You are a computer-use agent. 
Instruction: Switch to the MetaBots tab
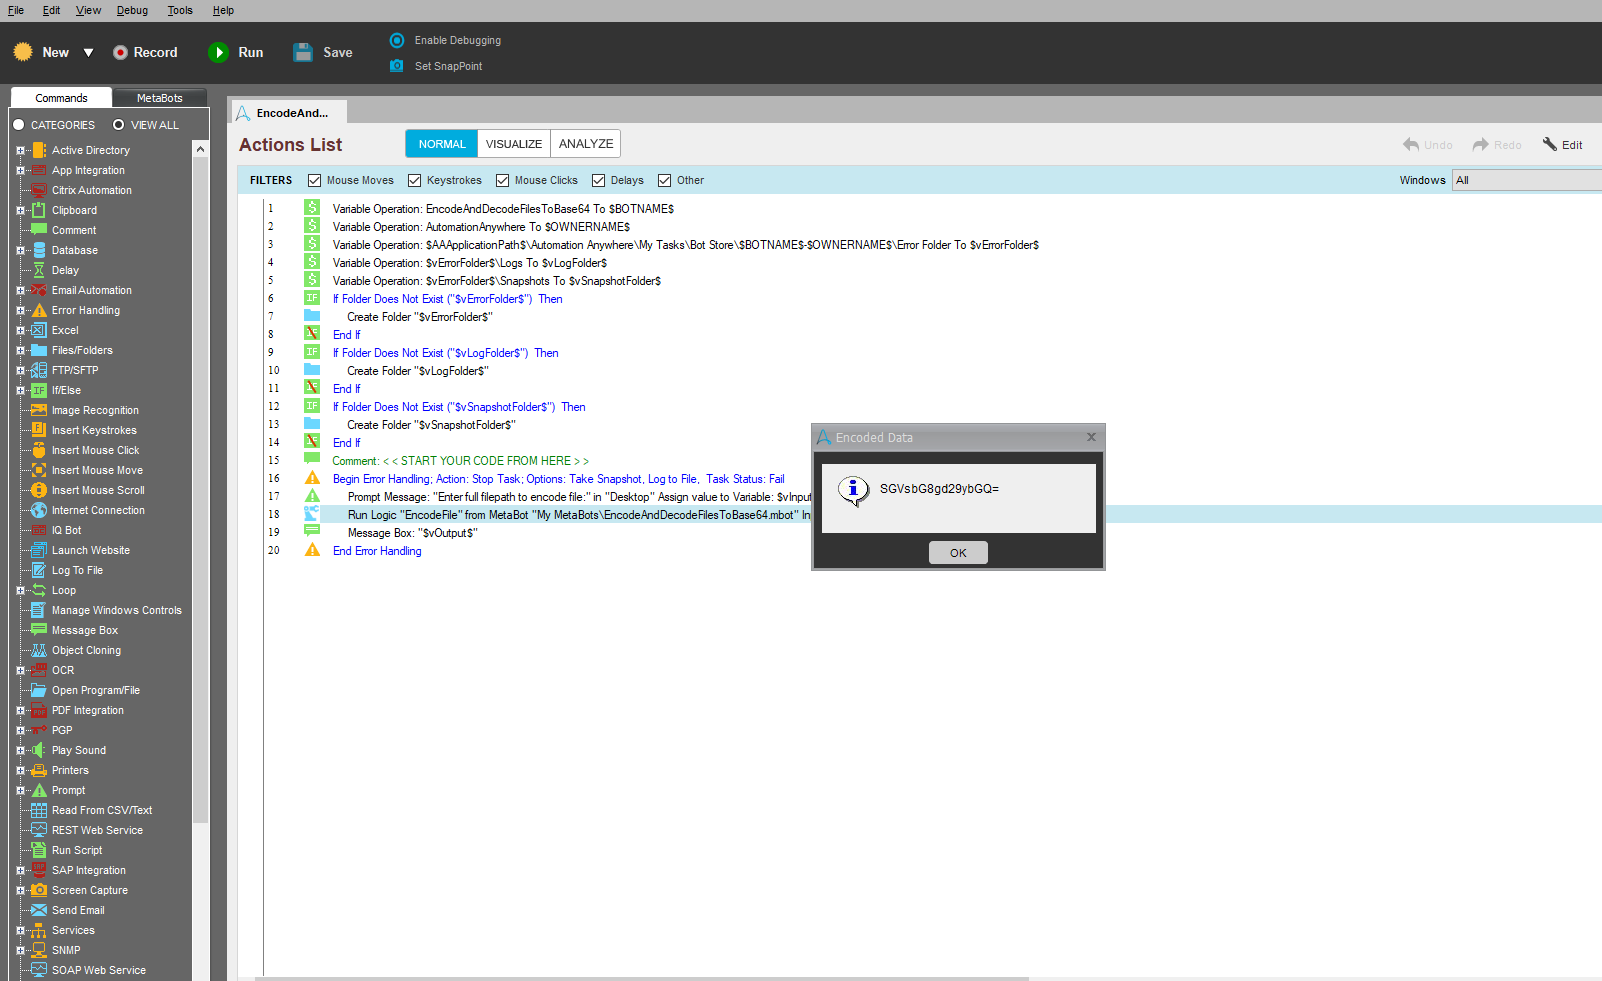[x=160, y=98]
